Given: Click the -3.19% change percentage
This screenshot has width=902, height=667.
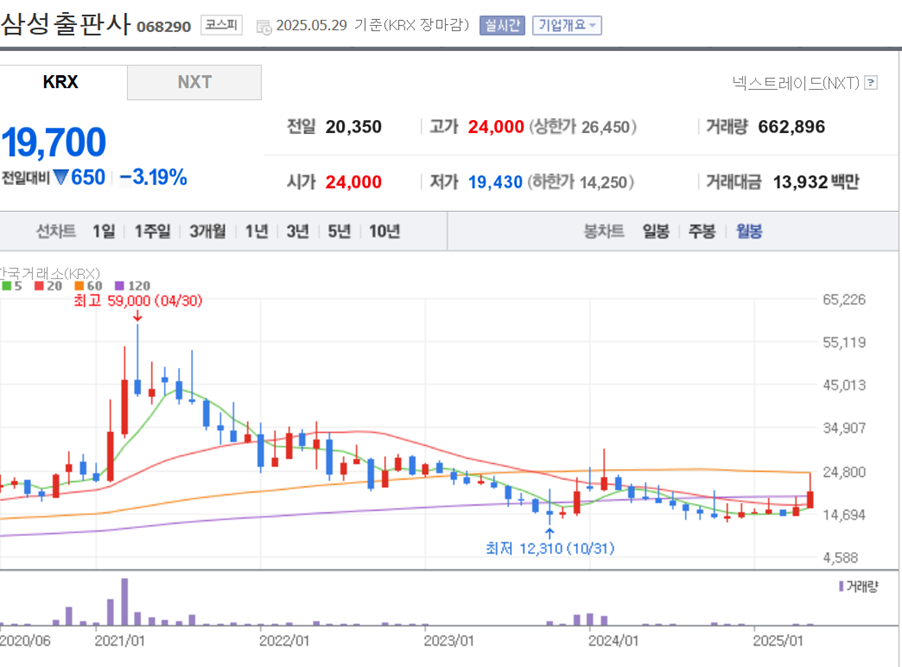Looking at the screenshot, I should pos(154,177).
